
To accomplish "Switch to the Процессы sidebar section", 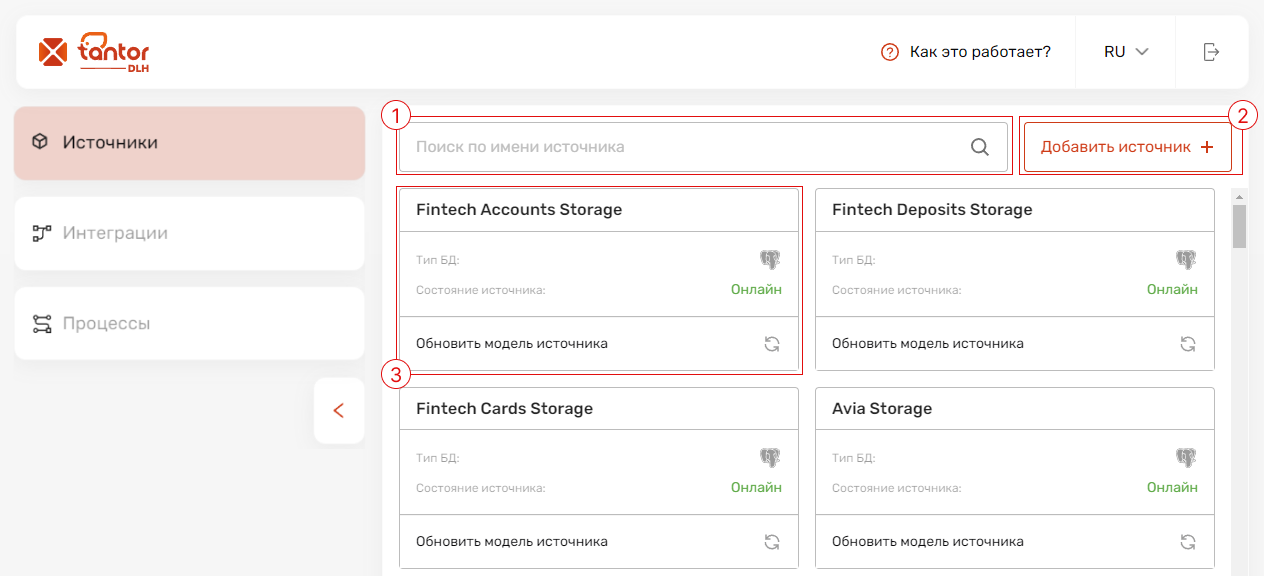I will pyautogui.click(x=189, y=324).
